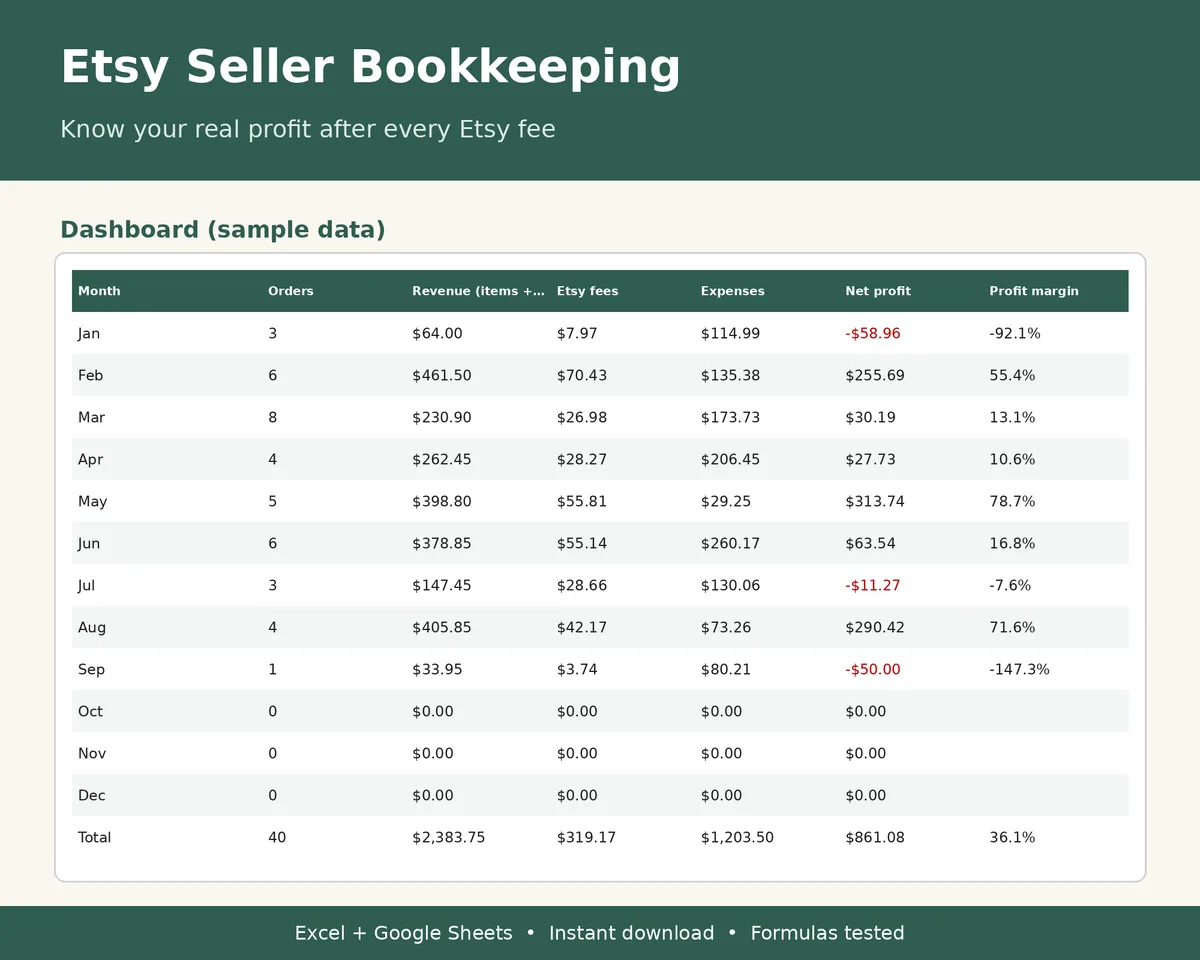Click Total revenue $2,383.75
The image size is (1200, 960).
coord(448,838)
